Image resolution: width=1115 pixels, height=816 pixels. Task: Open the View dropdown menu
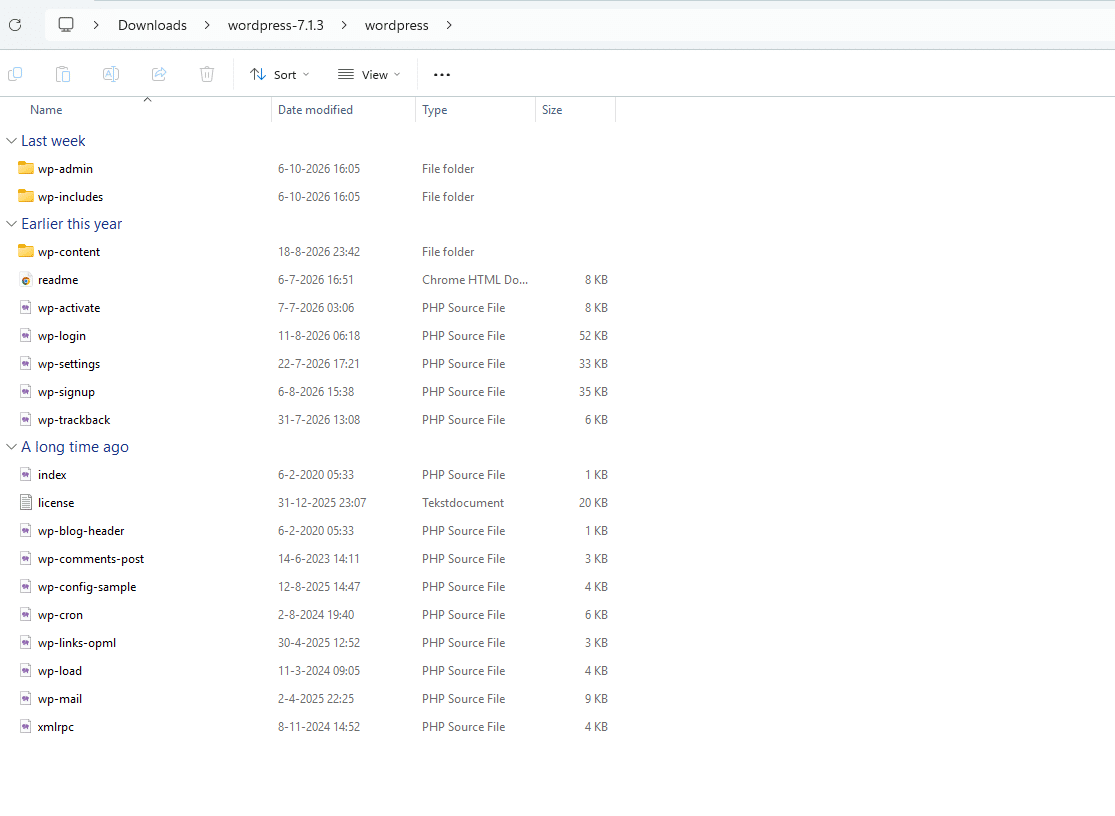[x=369, y=75]
